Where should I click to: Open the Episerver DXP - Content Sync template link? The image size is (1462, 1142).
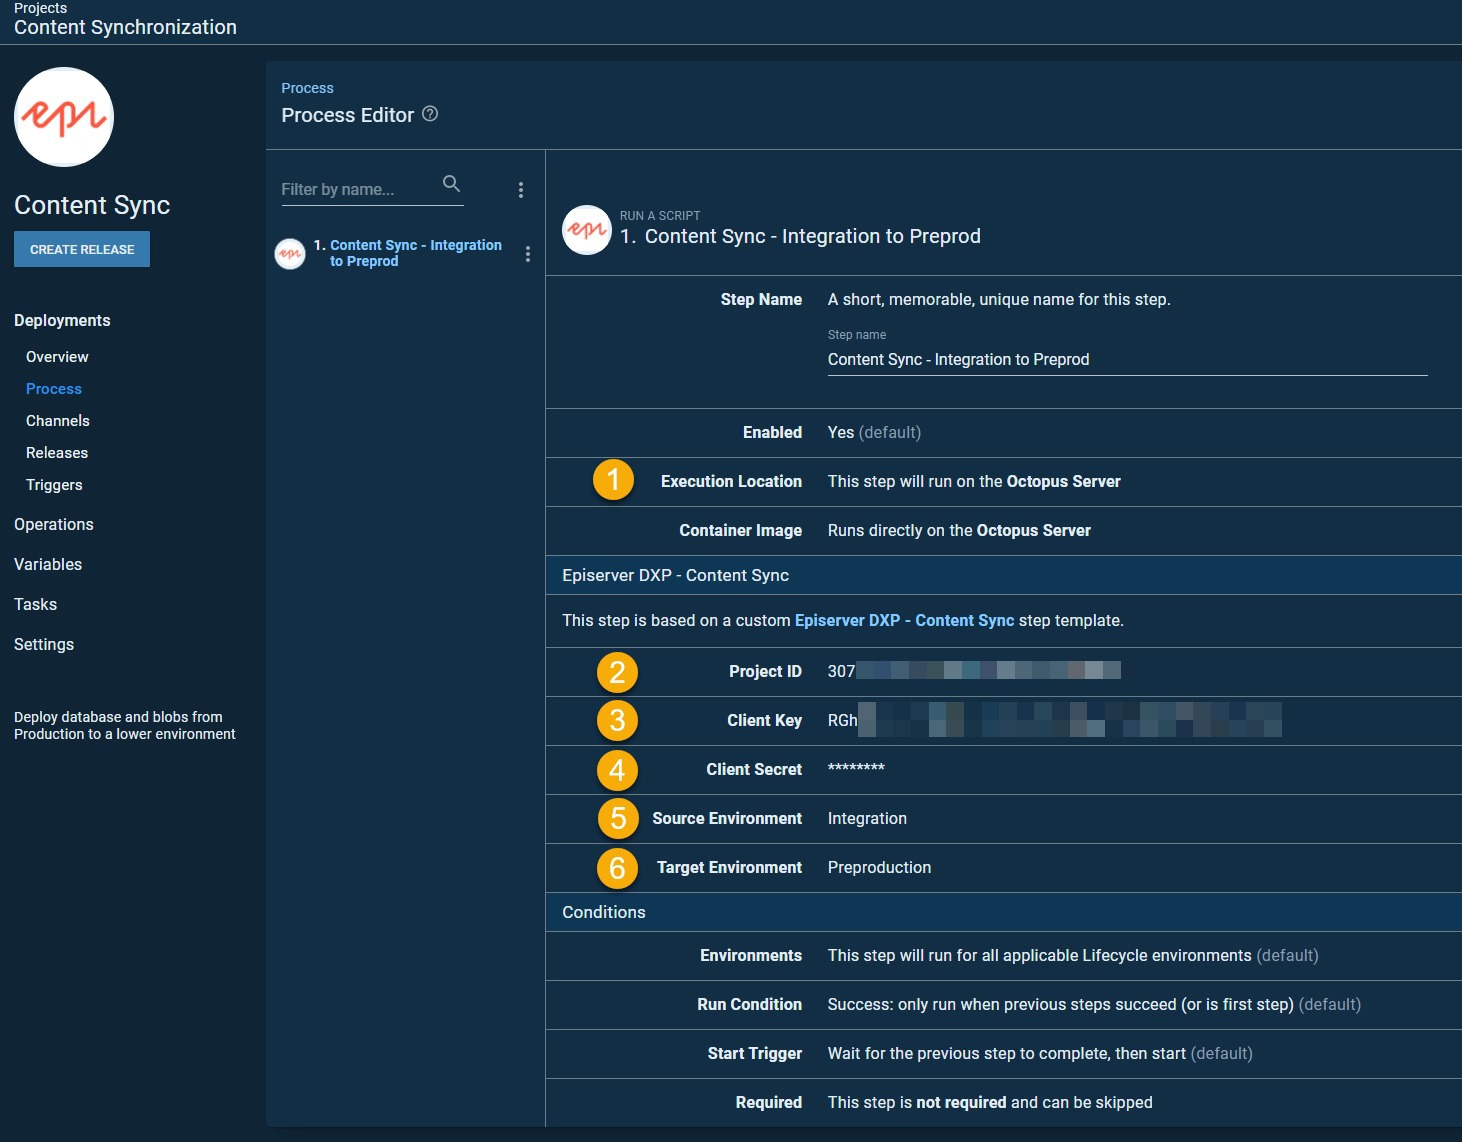click(904, 621)
